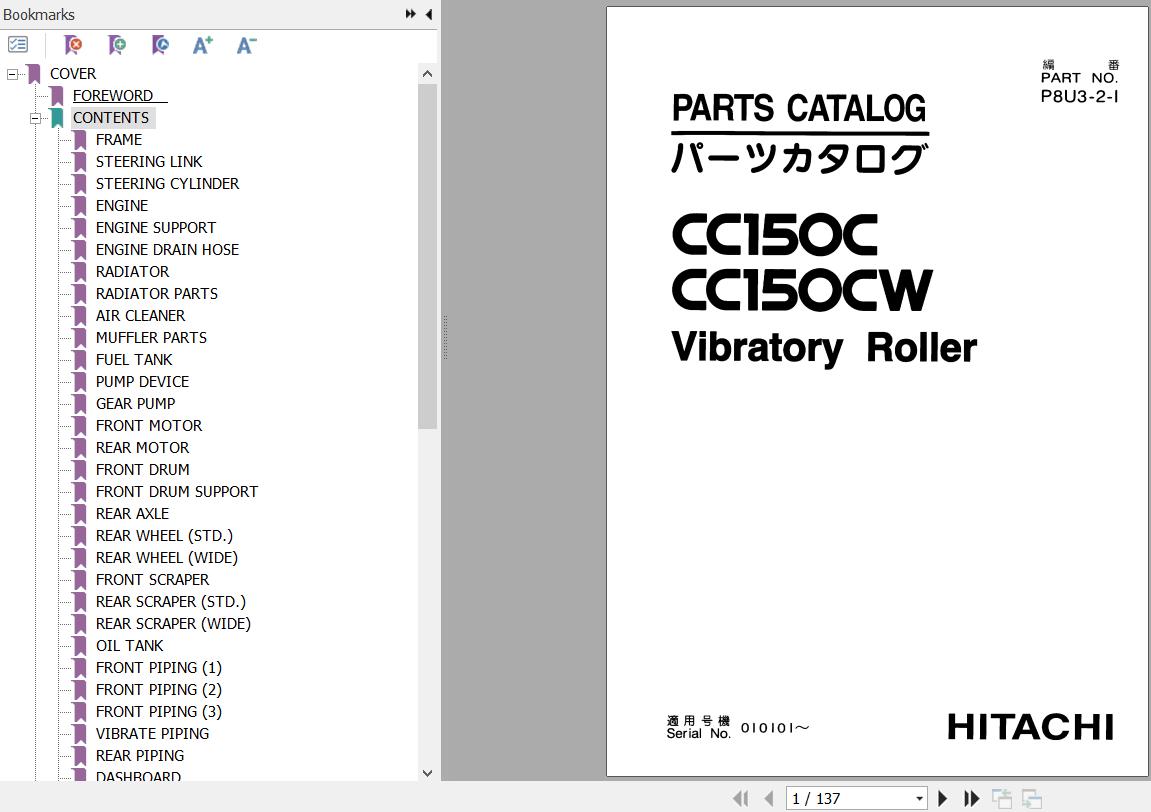The width and height of the screenshot is (1151, 812).
Task: Jump to RADIATOR bookmark
Action: (x=132, y=272)
